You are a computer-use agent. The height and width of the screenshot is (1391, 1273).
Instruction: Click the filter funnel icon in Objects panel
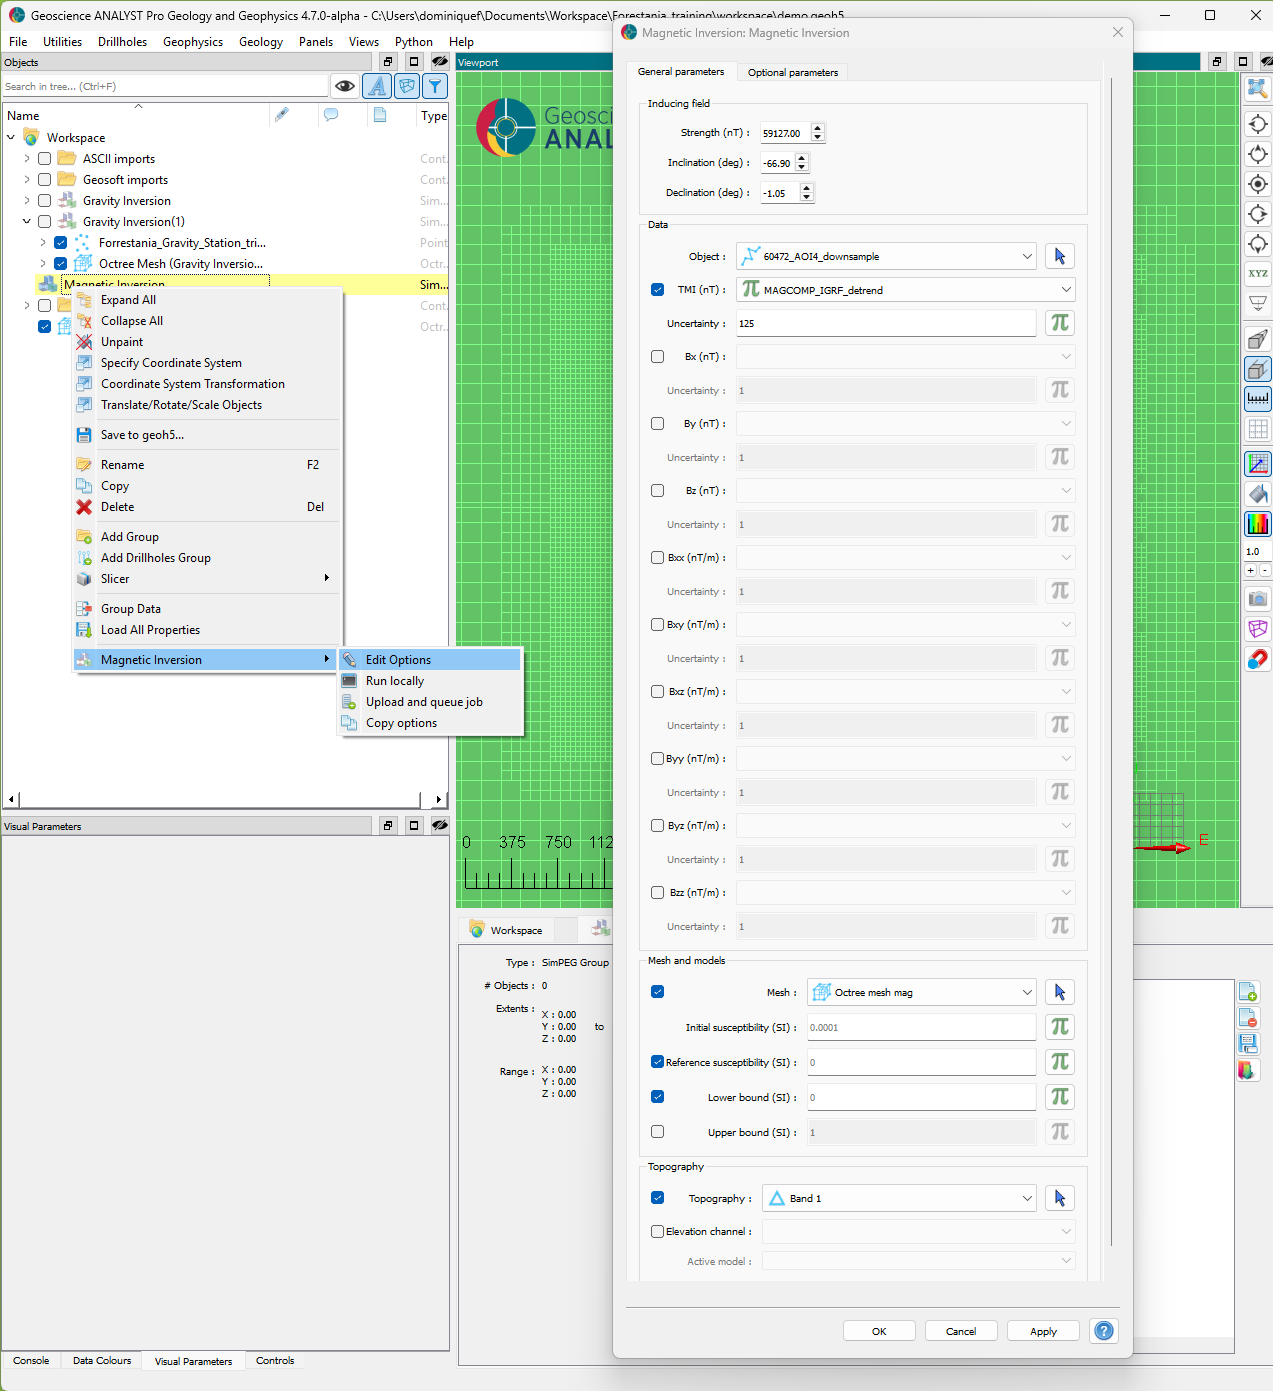pyautogui.click(x=436, y=86)
